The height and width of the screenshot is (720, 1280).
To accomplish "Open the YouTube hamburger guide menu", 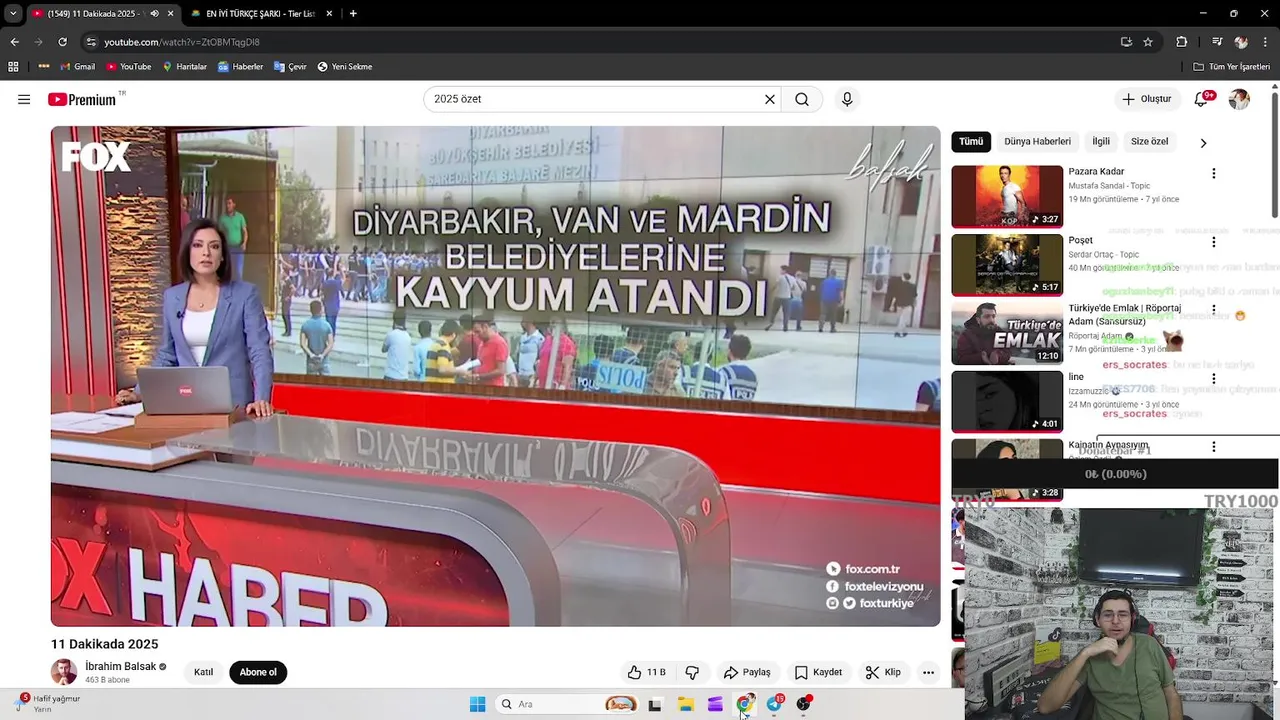I will click(x=24, y=99).
